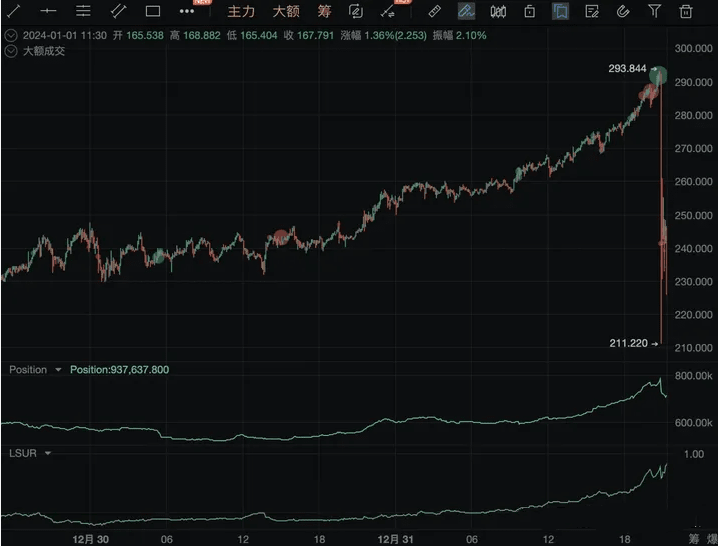The image size is (718, 546).
Task: Collapse the 大额成交 indicator row
Action: coord(11,51)
